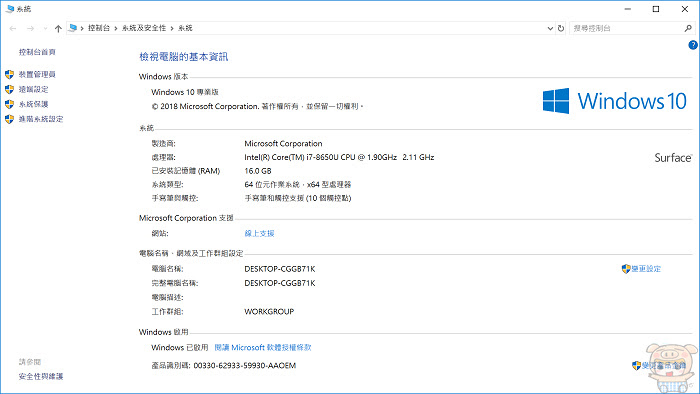Select the 完整電腦名稱 value DESKTOP-CGGB71K

point(280,283)
